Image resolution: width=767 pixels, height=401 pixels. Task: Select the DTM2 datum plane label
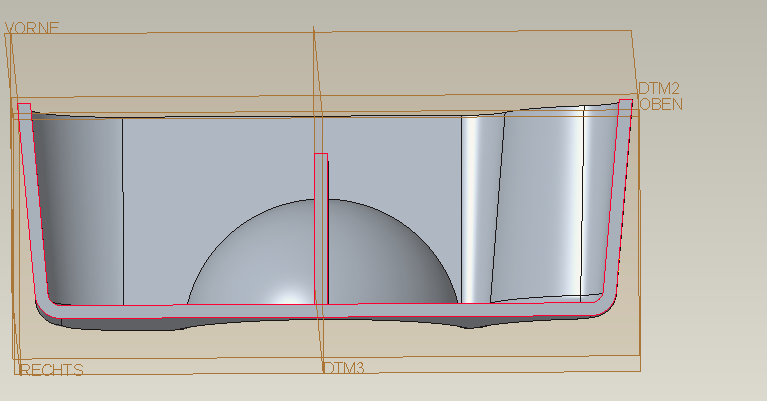click(x=659, y=89)
